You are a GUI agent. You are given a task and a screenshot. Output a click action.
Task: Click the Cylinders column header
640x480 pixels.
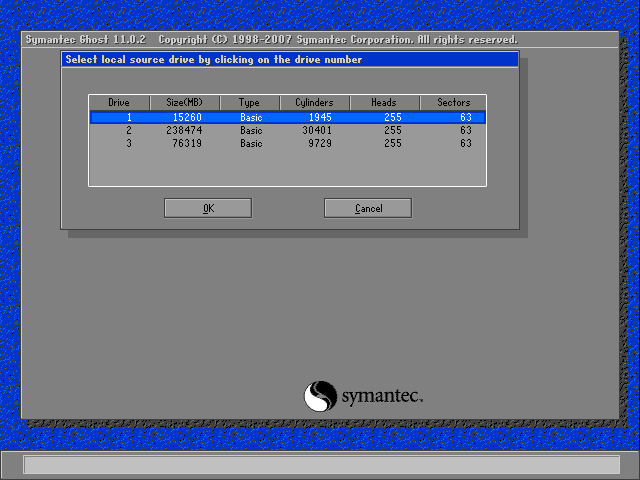[314, 102]
